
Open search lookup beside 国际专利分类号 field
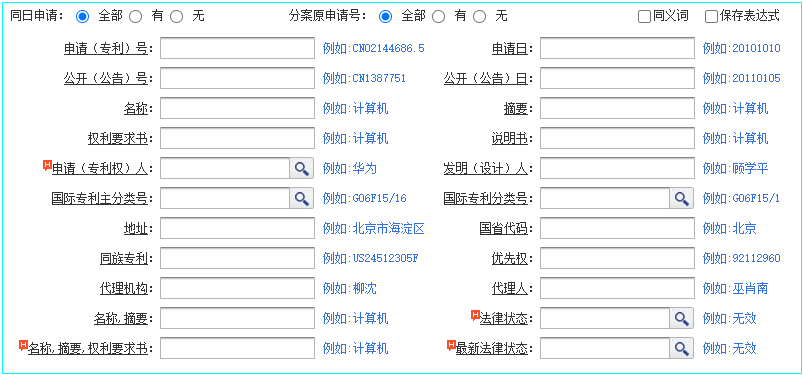point(682,198)
